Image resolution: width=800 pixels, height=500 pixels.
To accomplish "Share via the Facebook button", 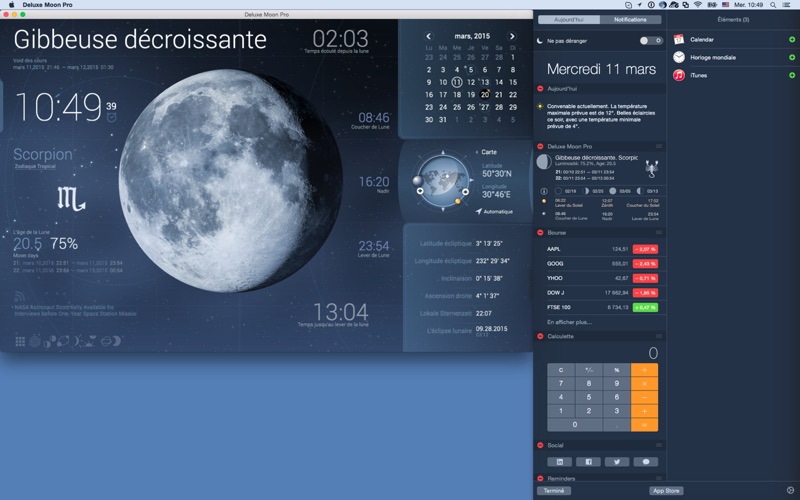I will tap(588, 462).
